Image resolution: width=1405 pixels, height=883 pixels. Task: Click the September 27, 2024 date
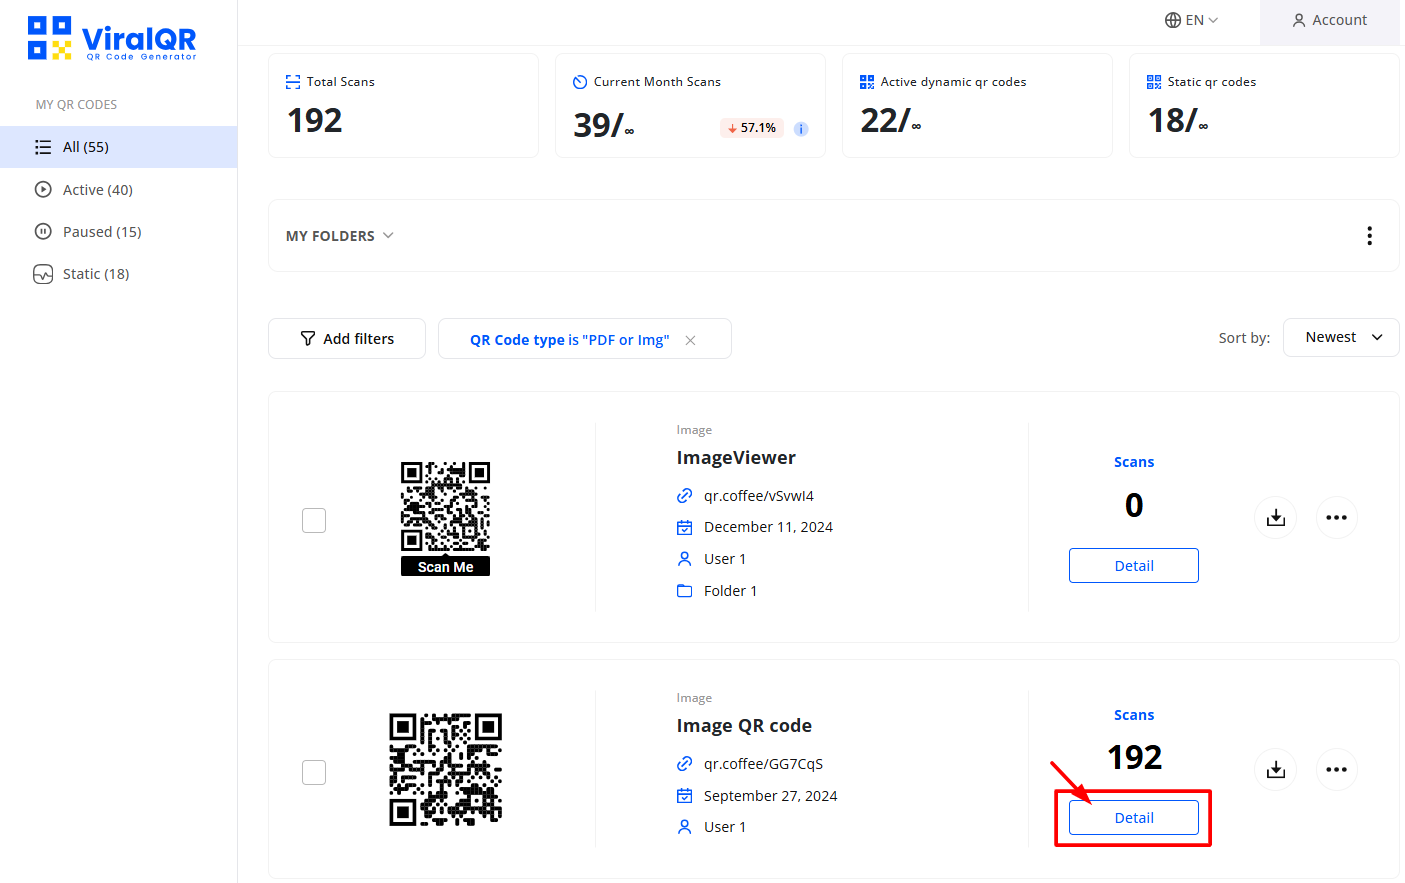770,796
